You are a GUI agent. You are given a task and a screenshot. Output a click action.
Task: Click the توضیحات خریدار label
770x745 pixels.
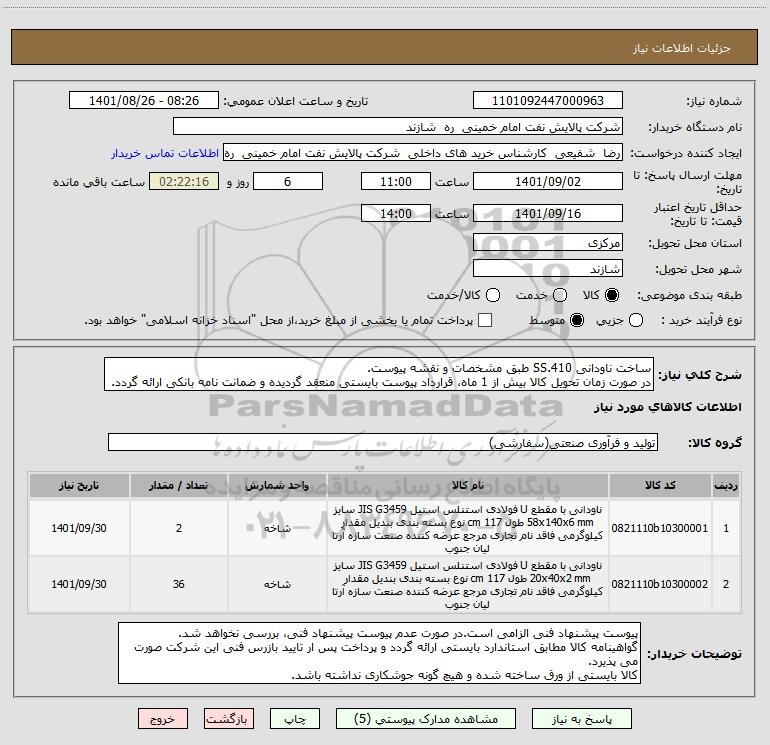pyautogui.click(x=694, y=654)
